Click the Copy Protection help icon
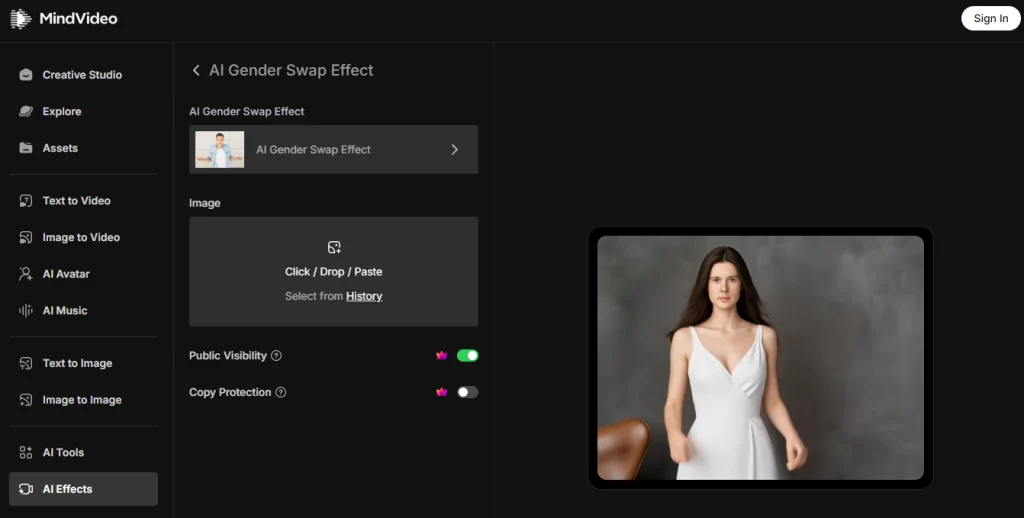The width and height of the screenshot is (1024, 518). coord(281,393)
